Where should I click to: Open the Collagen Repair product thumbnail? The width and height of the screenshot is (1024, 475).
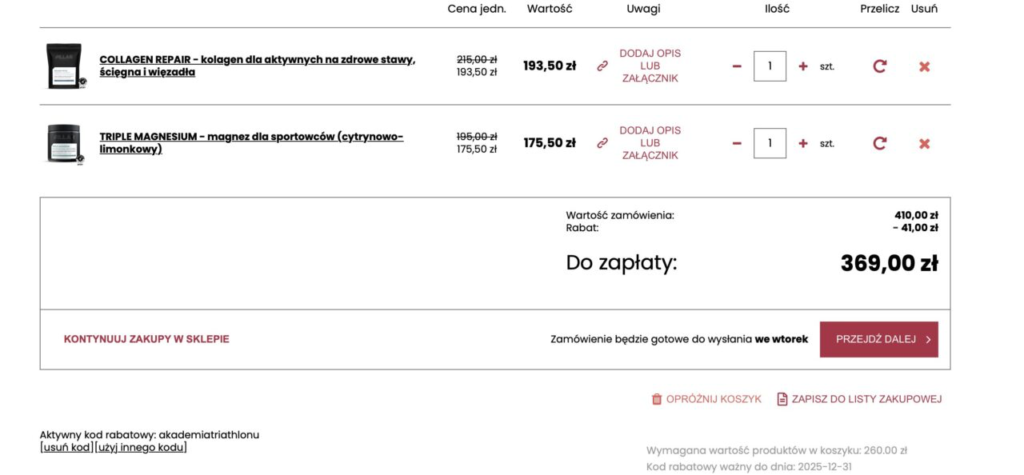tap(64, 66)
